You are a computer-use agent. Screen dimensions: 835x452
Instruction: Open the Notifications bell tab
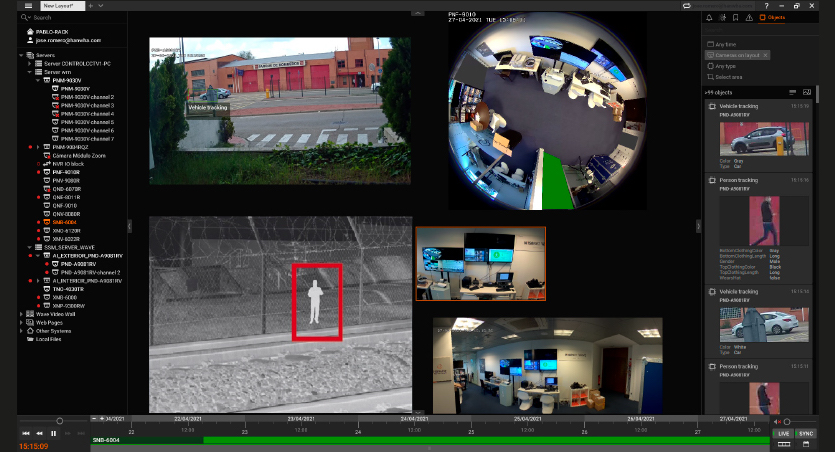tap(711, 17)
